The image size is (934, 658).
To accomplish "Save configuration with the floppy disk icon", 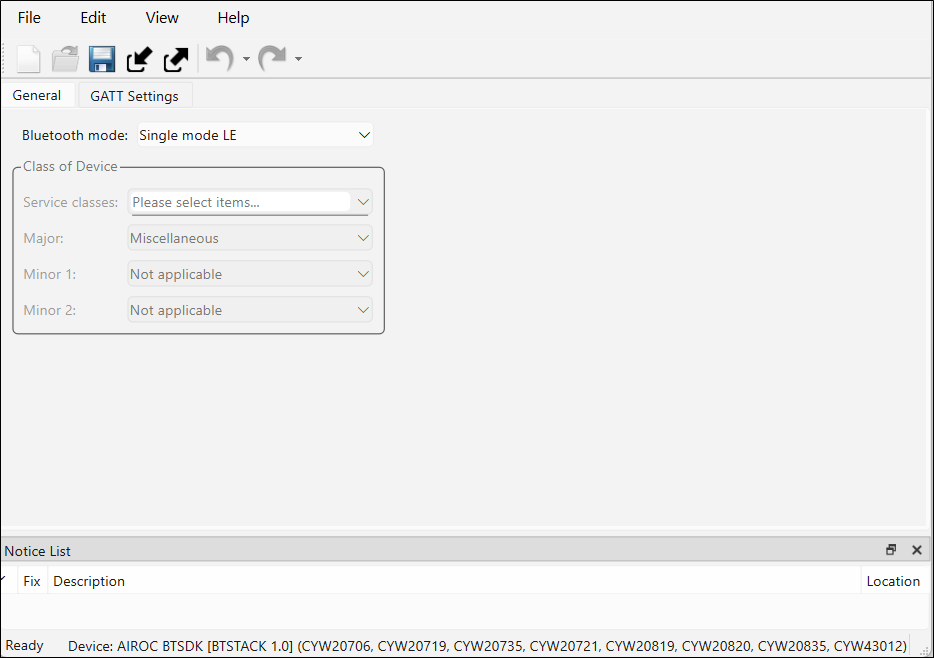I will point(102,59).
